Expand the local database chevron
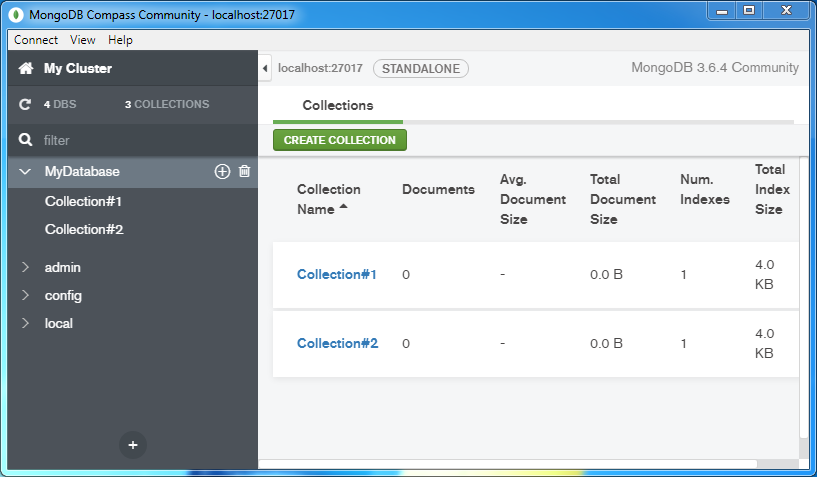Screen dimensions: 817x477 (x=25, y=323)
